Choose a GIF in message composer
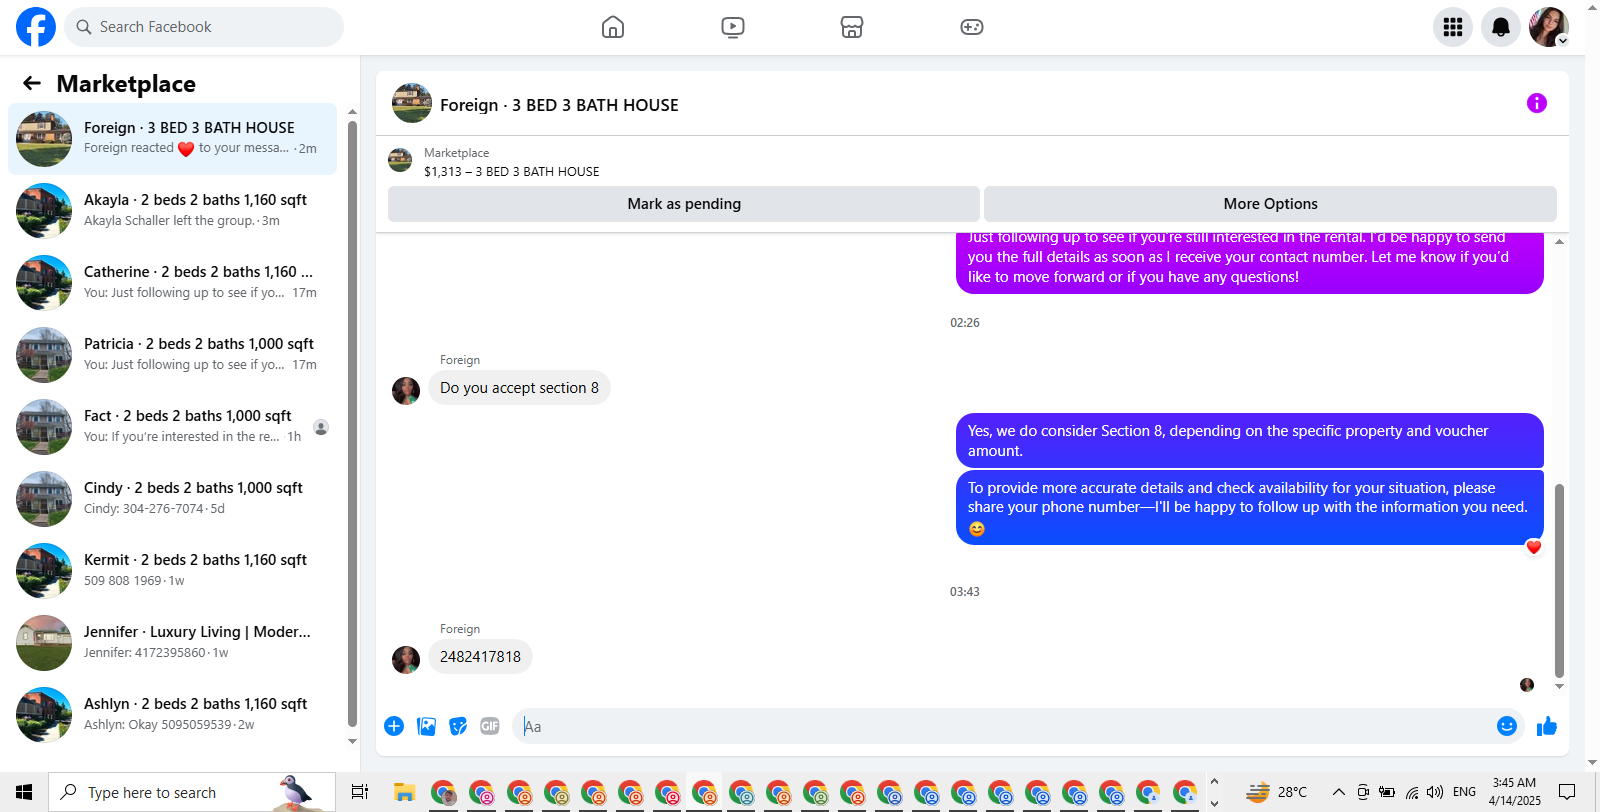This screenshot has height=812, width=1600. pyautogui.click(x=490, y=726)
